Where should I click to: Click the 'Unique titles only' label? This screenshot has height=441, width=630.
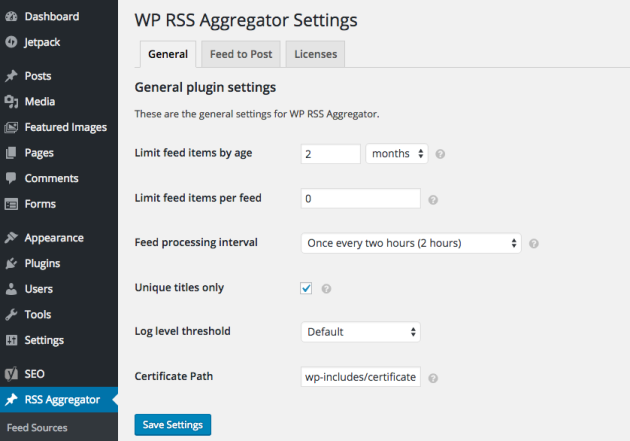pyautogui.click(x=179, y=288)
